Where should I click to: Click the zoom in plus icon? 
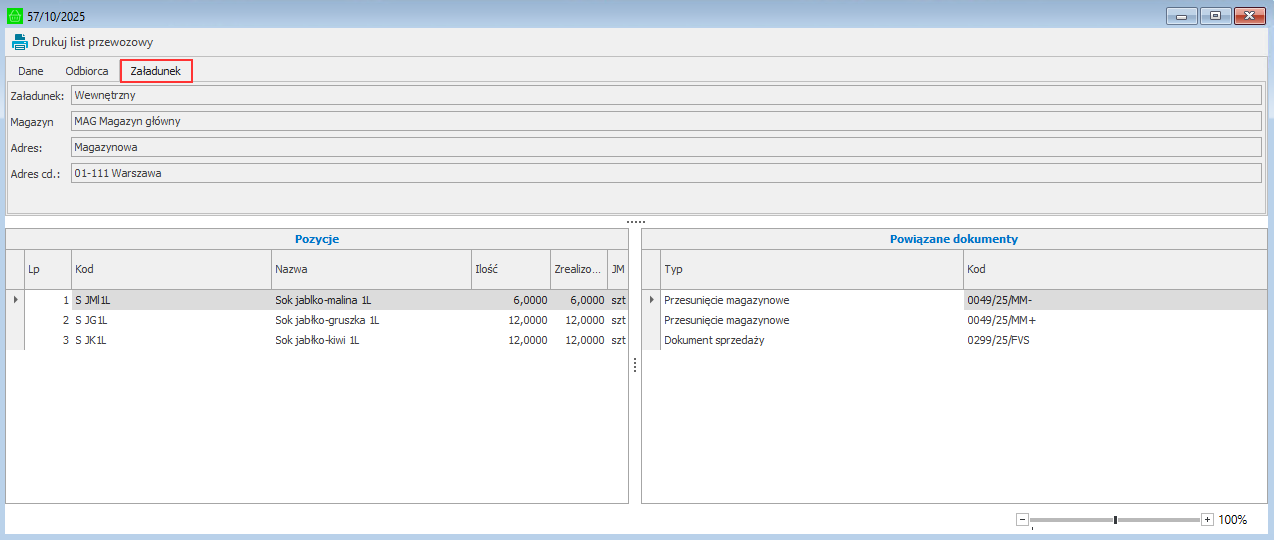1207,520
